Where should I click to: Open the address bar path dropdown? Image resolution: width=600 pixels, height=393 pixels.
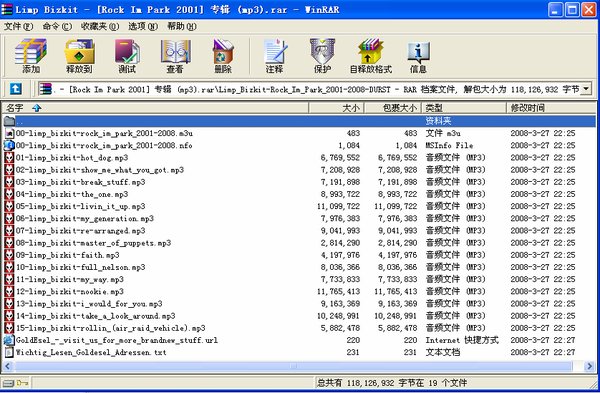click(586, 89)
